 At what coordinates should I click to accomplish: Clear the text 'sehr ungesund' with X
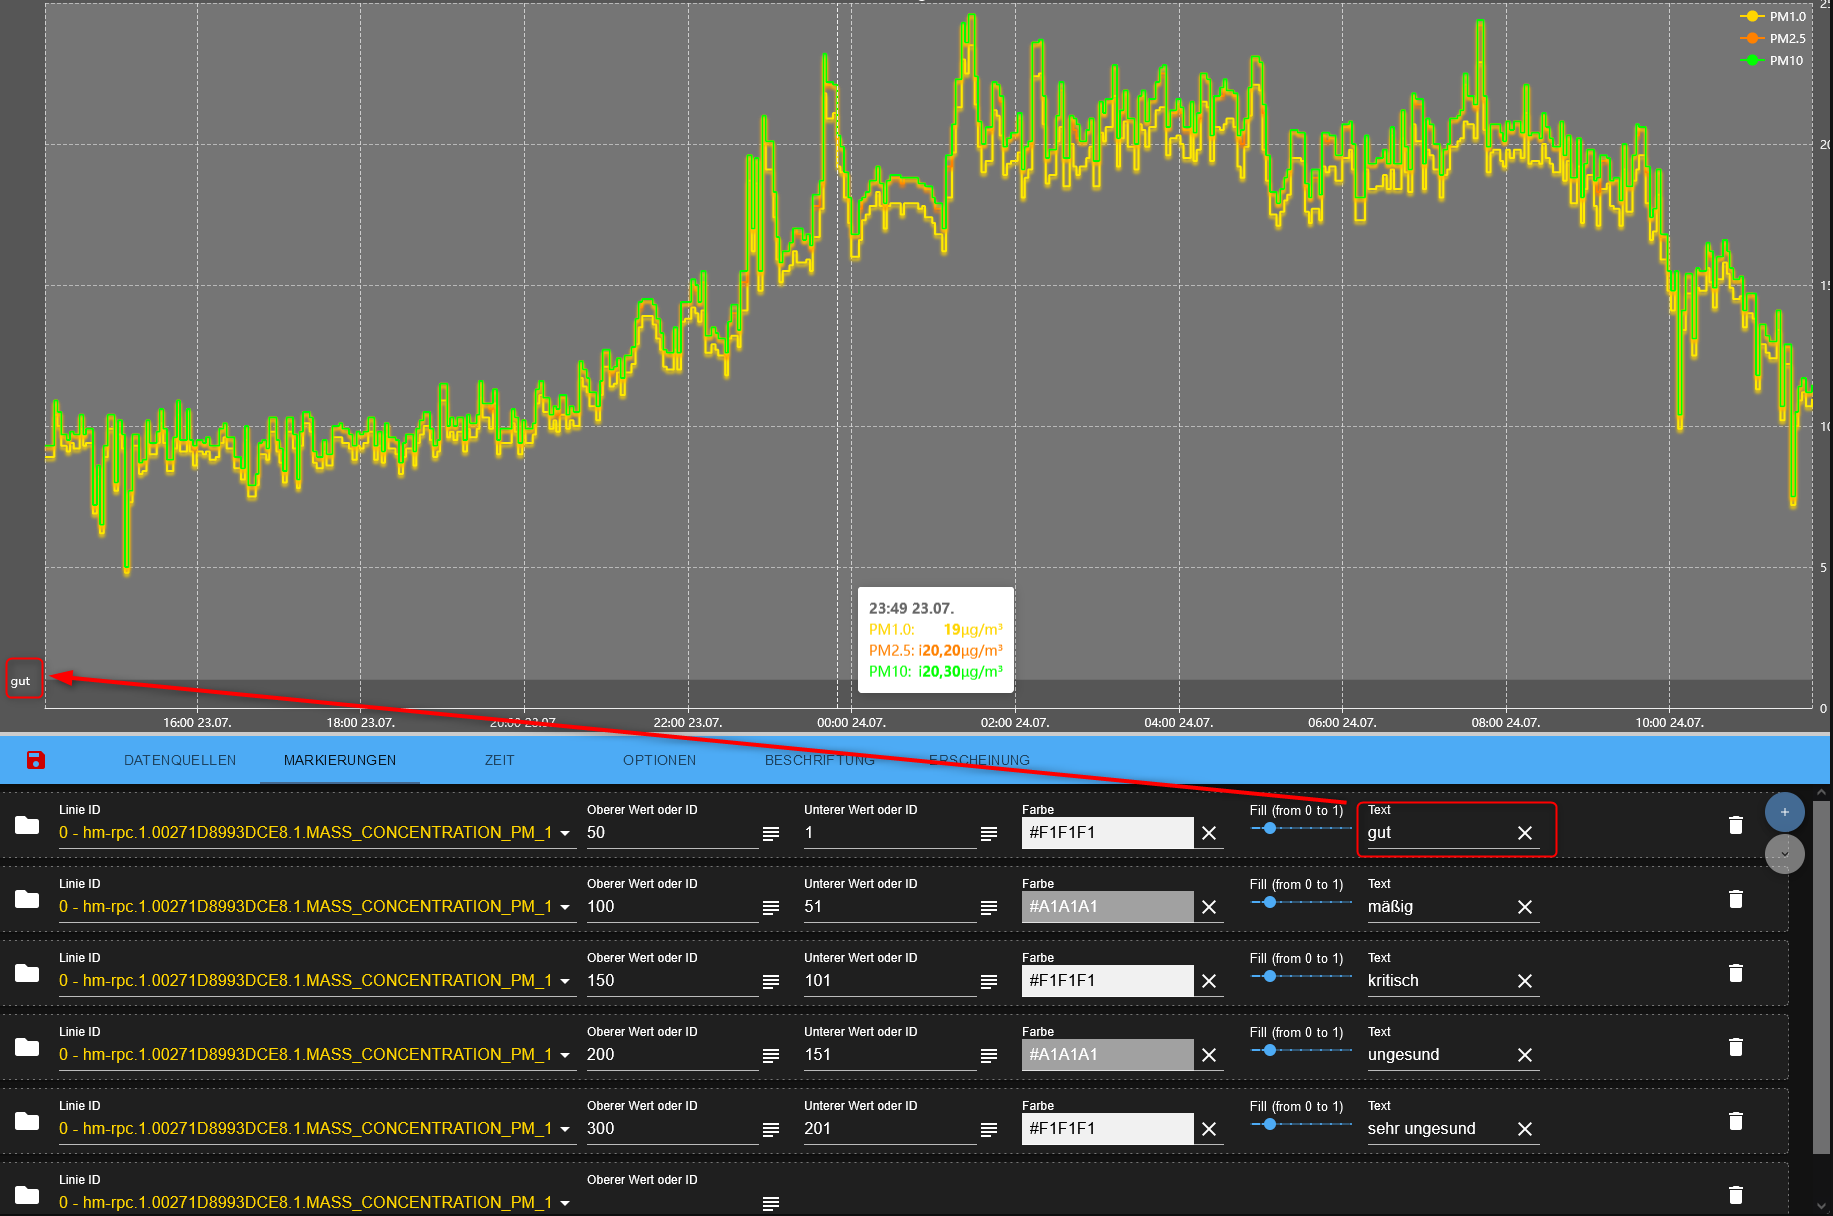tap(1525, 1129)
